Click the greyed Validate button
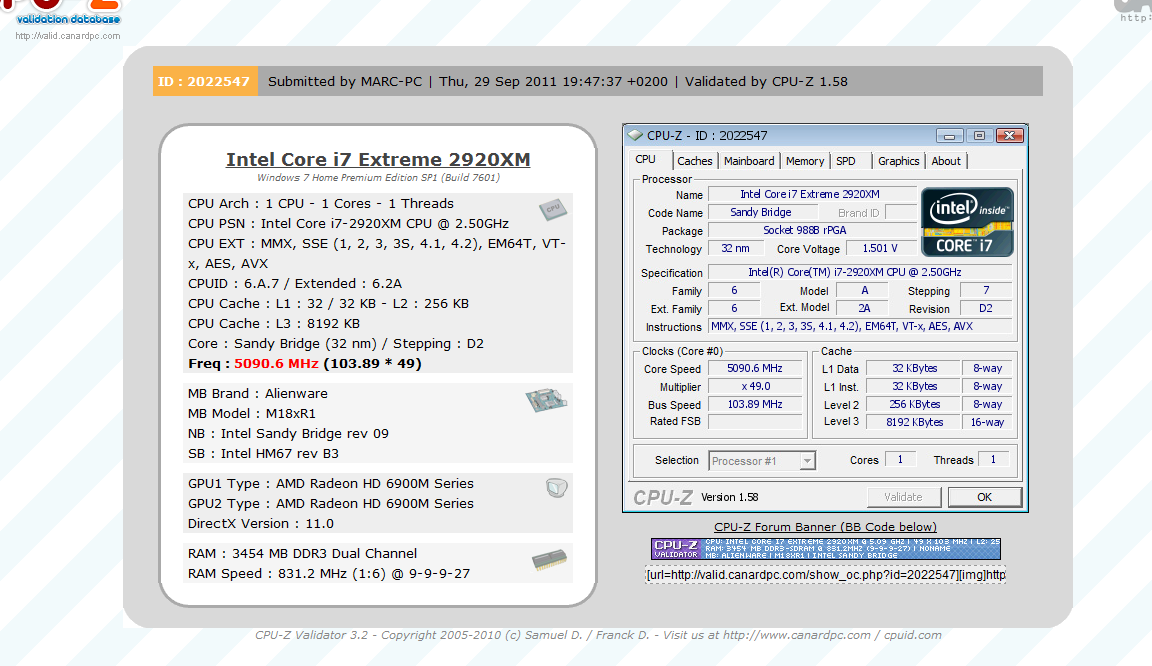This screenshot has width=1152, height=666. point(904,497)
